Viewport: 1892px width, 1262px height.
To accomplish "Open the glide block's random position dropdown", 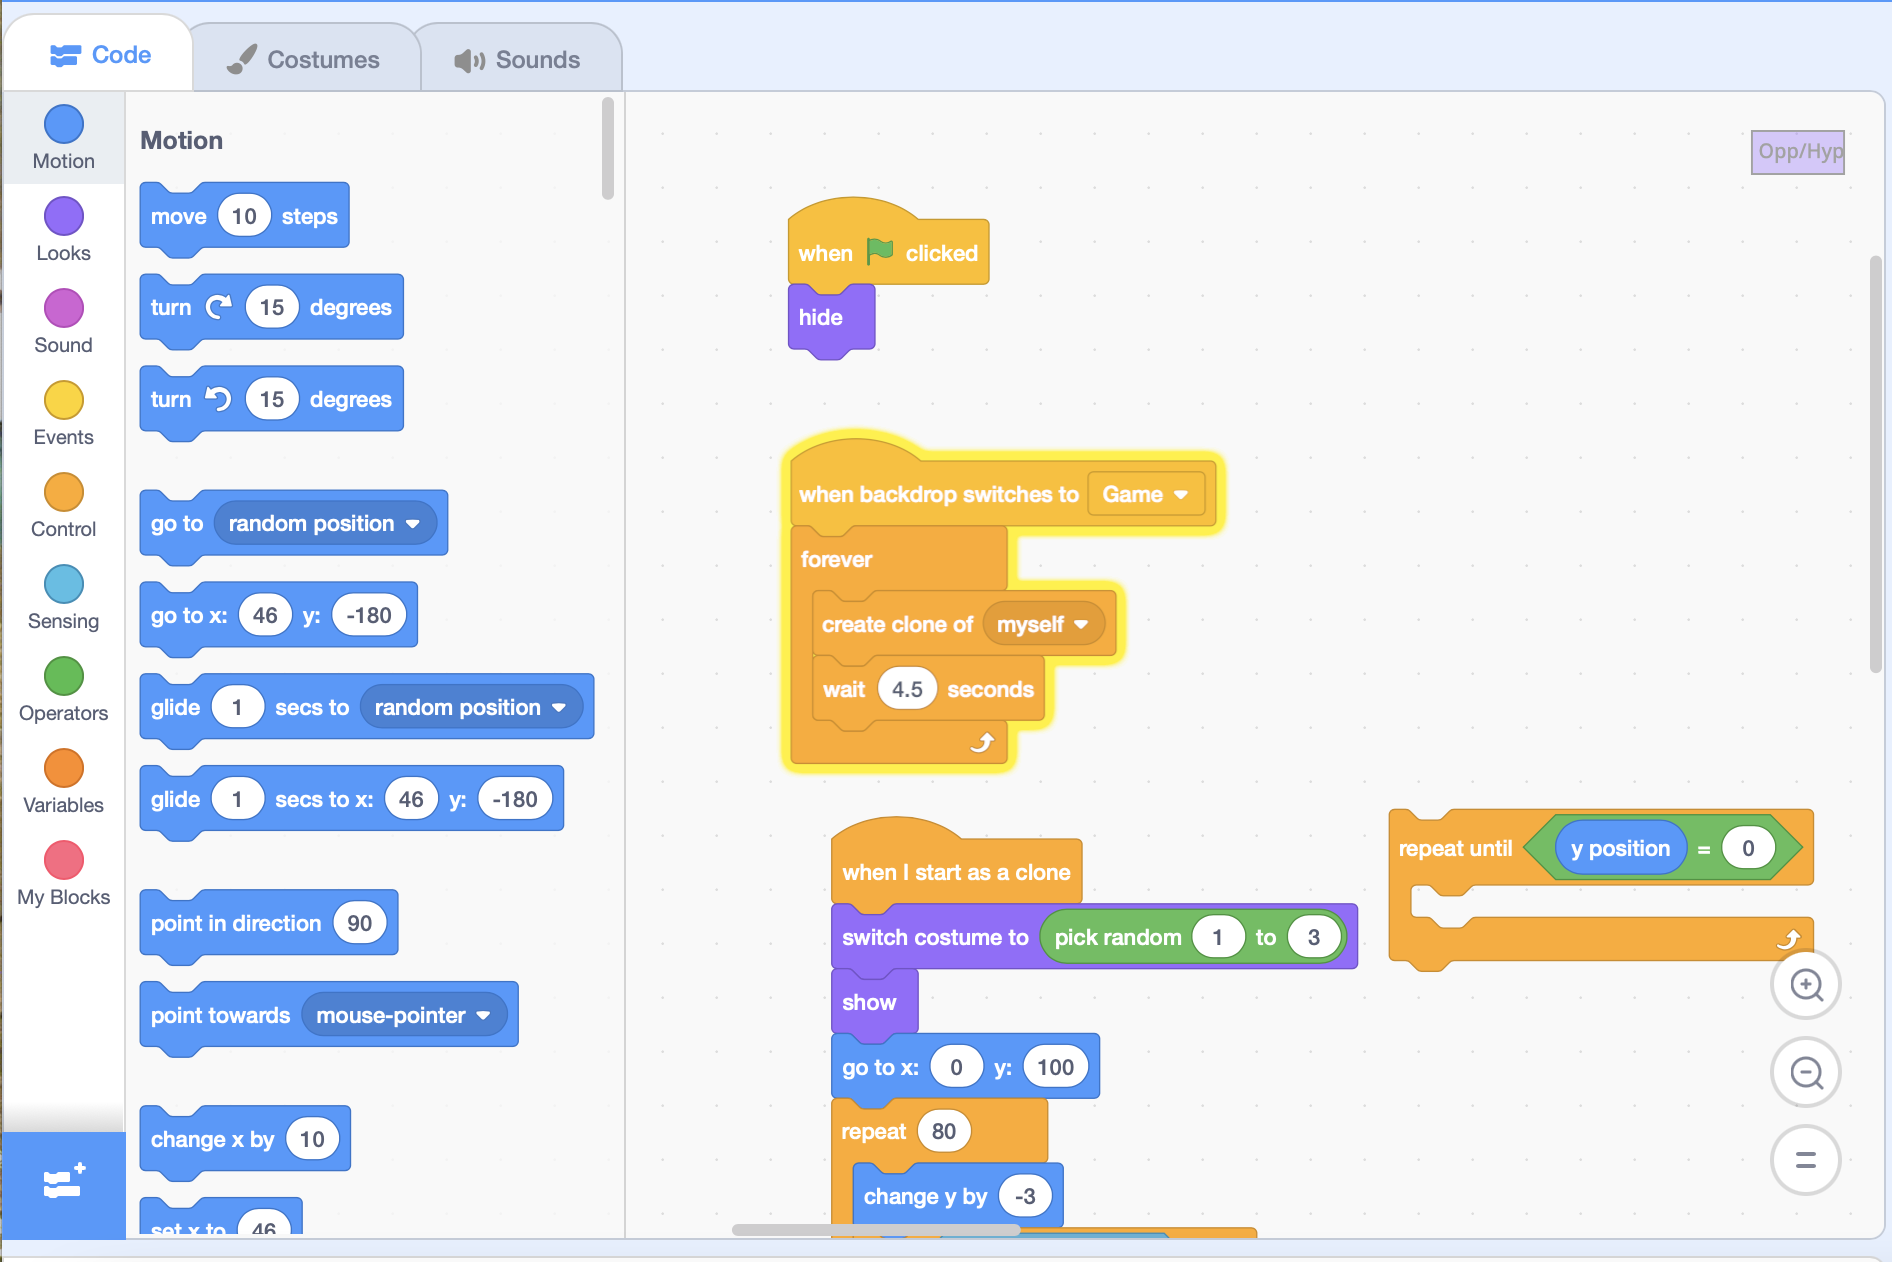I will click(x=471, y=707).
